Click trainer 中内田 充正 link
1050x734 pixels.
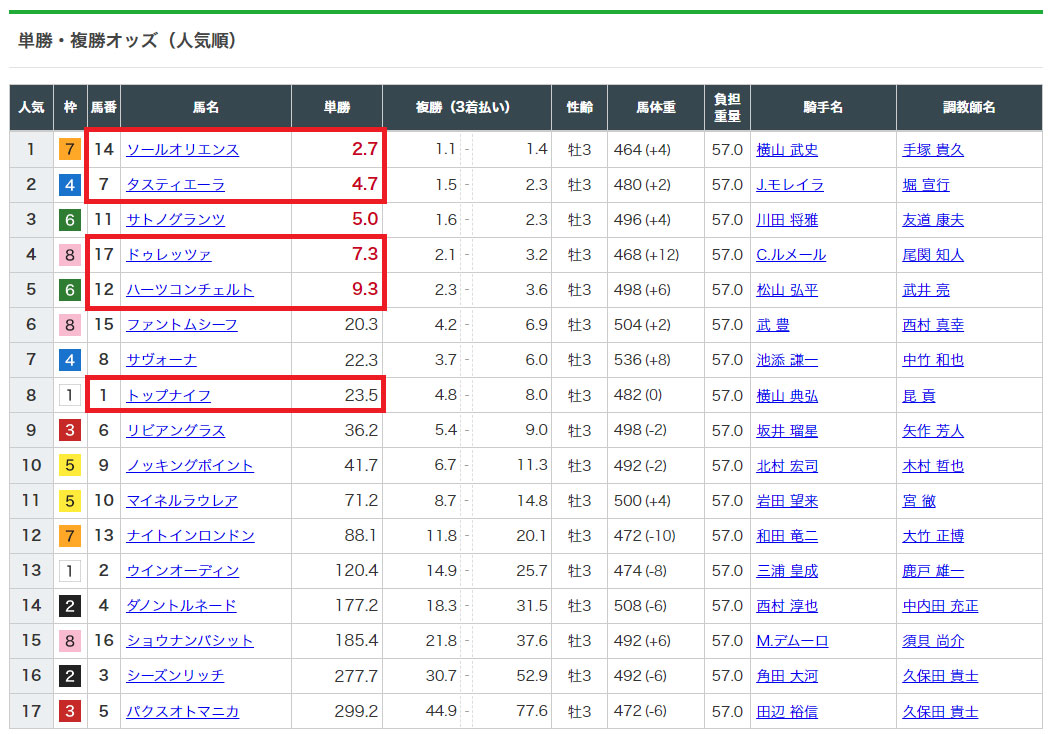click(x=940, y=606)
